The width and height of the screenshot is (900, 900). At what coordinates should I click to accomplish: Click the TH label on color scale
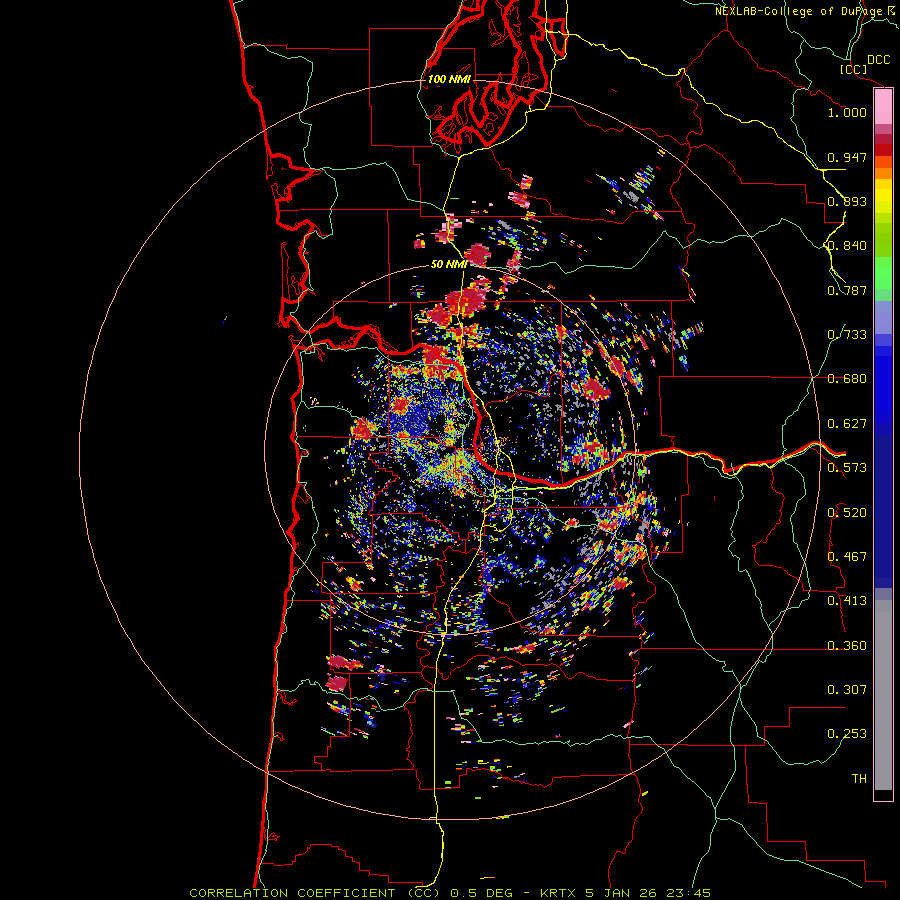point(859,779)
